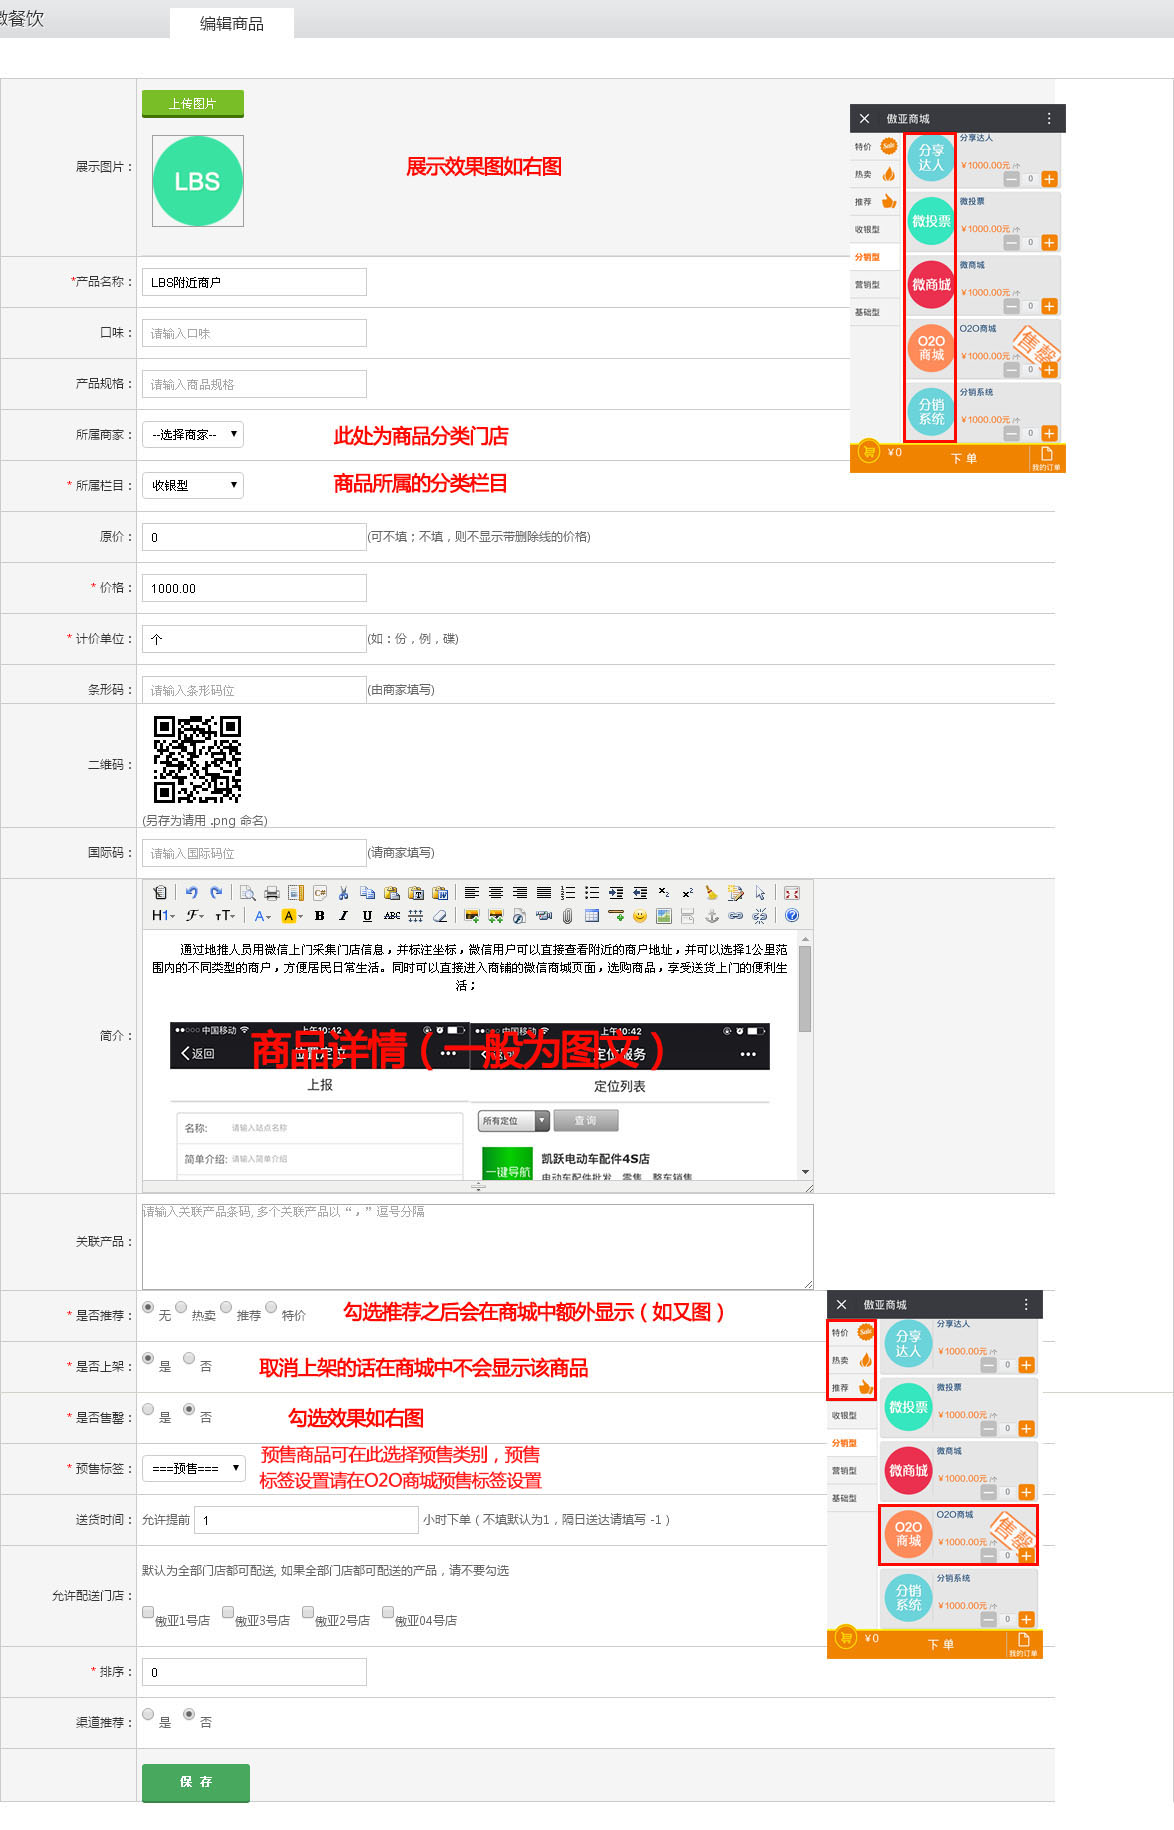
Task: Click the undo icon in editor toolbar
Action: coord(191,893)
